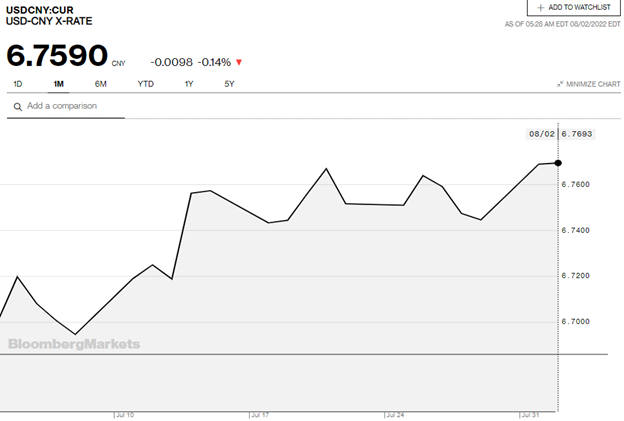624x421 pixels.
Task: Select the active 1M range tab
Action: (x=59, y=84)
